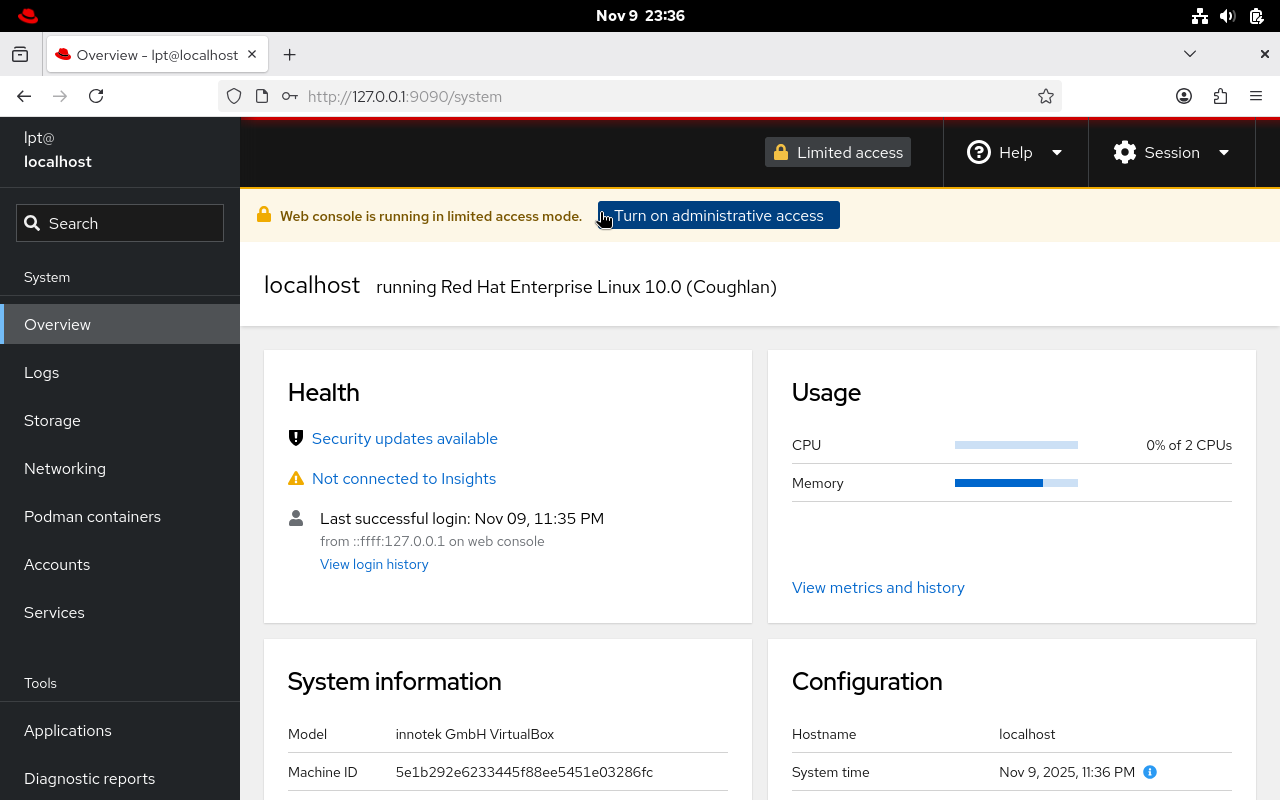This screenshot has height=800, width=1280.
Task: Click the volume icon in the top bar
Action: pyautogui.click(x=1228, y=16)
